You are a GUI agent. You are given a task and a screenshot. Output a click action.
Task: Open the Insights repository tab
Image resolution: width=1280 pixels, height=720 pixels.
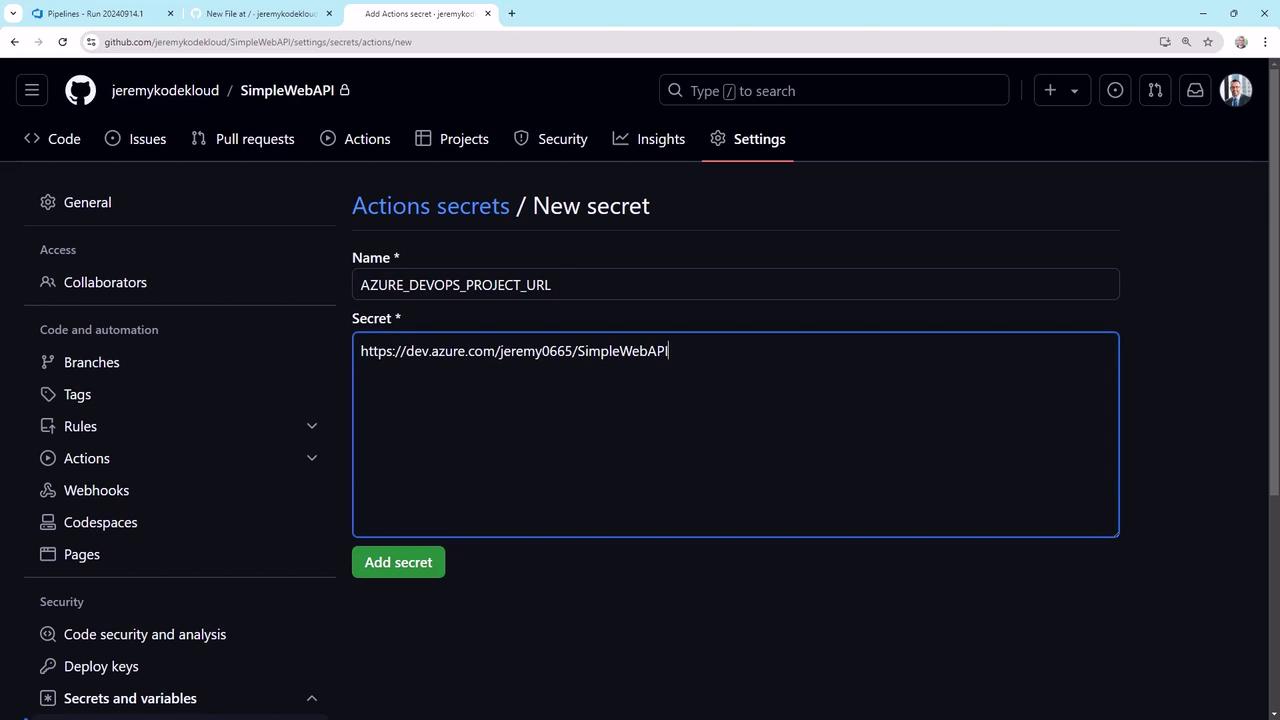tap(649, 139)
